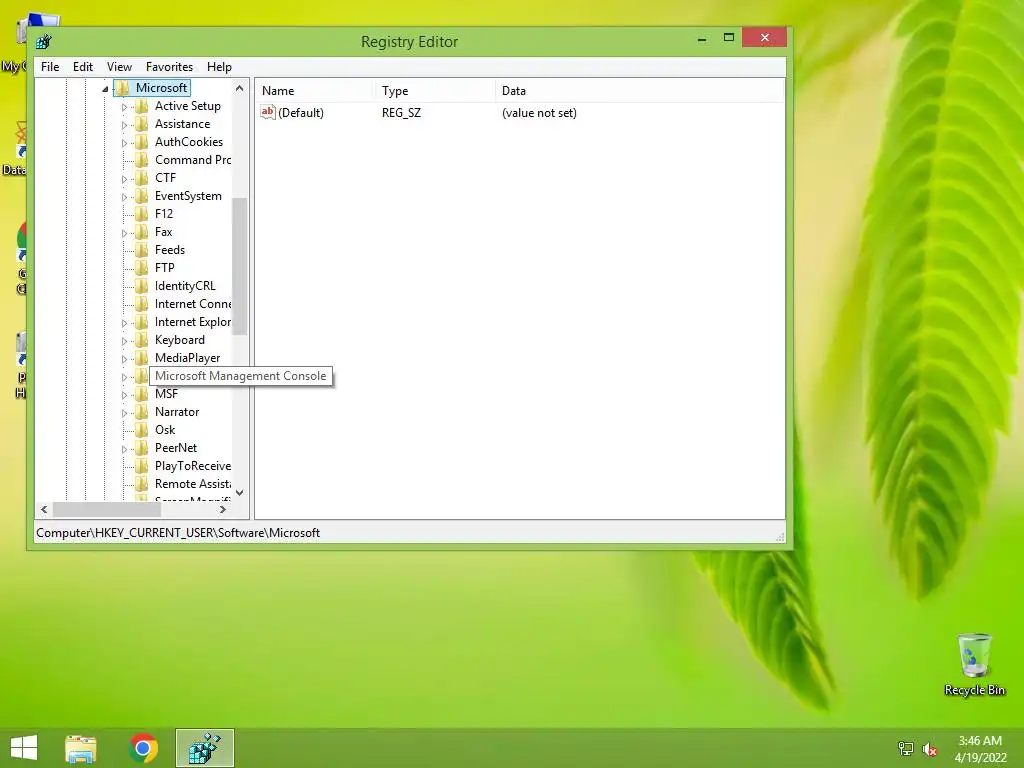Select the Microsoft folder icon
The width and height of the screenshot is (1024, 768).
click(123, 88)
